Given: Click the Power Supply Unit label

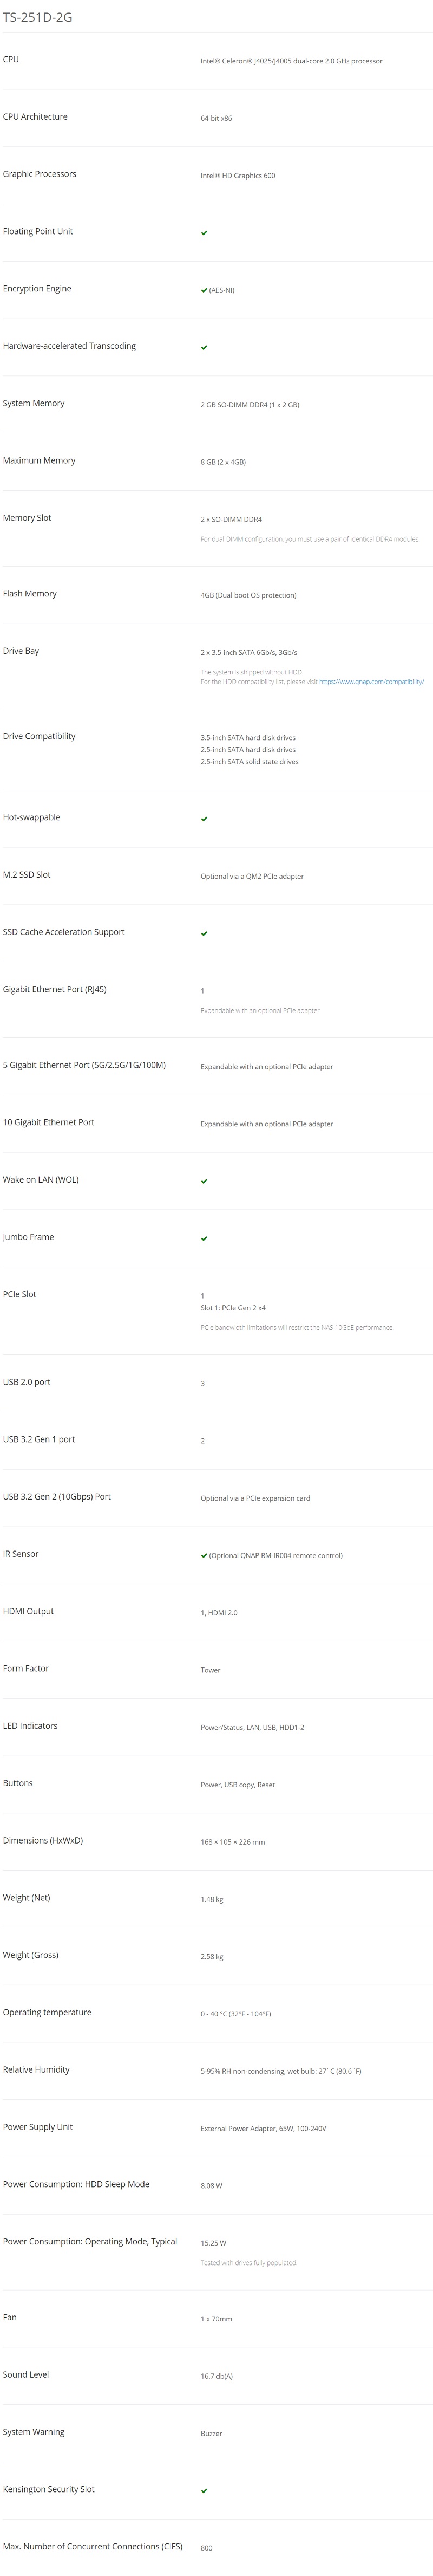Looking at the screenshot, I should point(38,2127).
